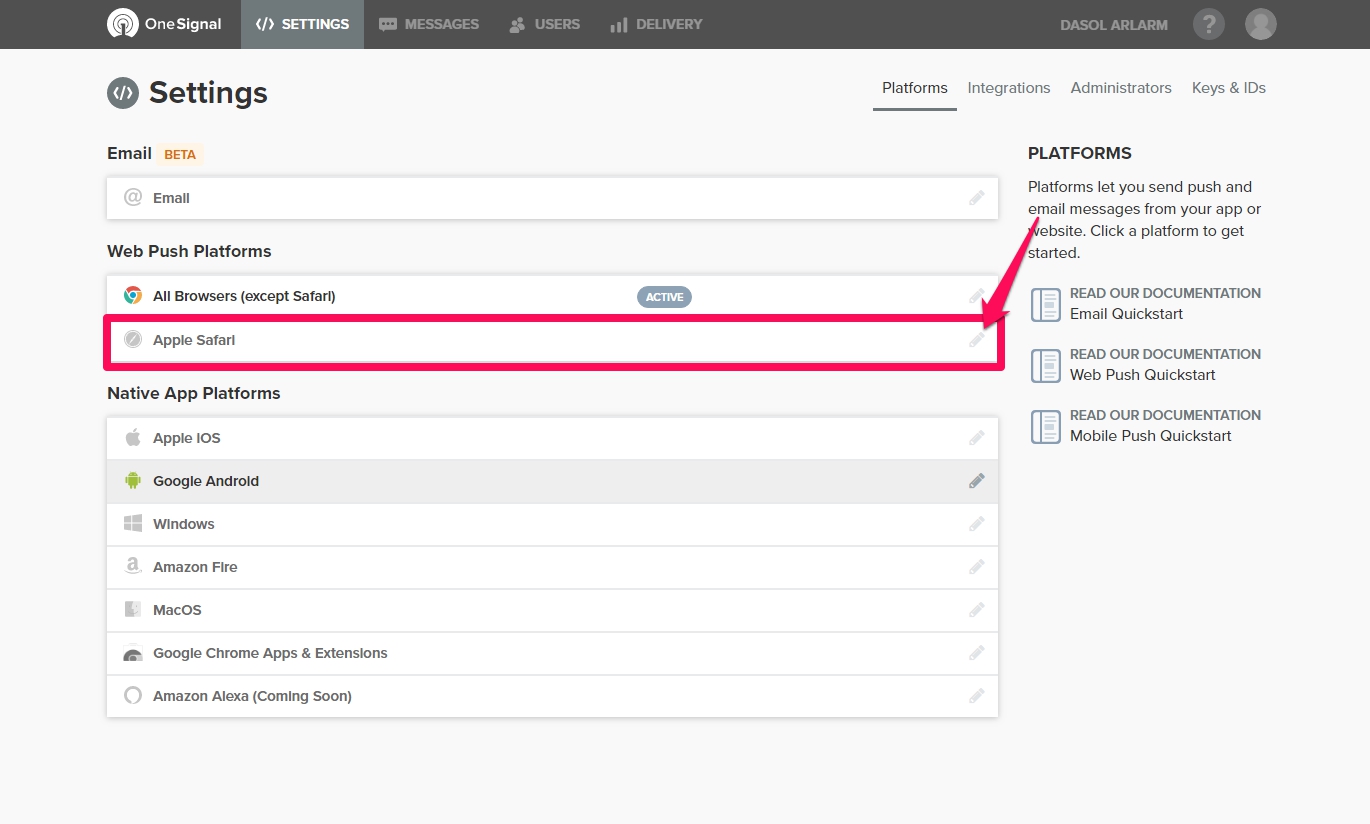Open the Mobile Push Quickstart documentation link
The height and width of the screenshot is (824, 1370).
[1150, 436]
